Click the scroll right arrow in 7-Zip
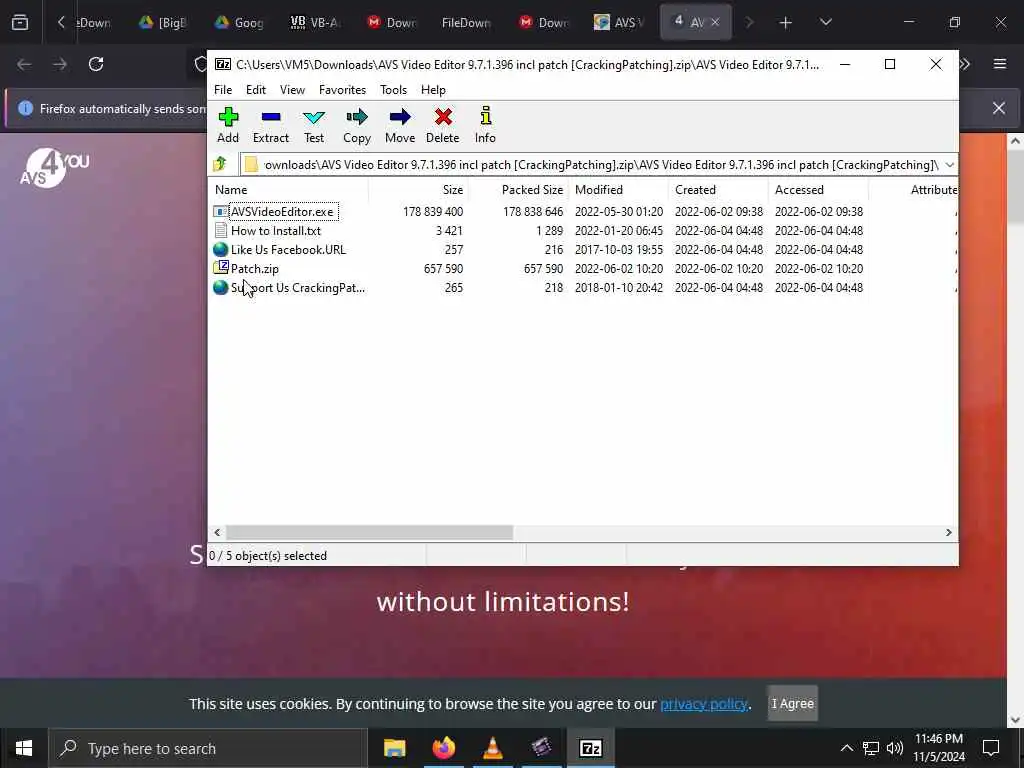 [x=948, y=533]
